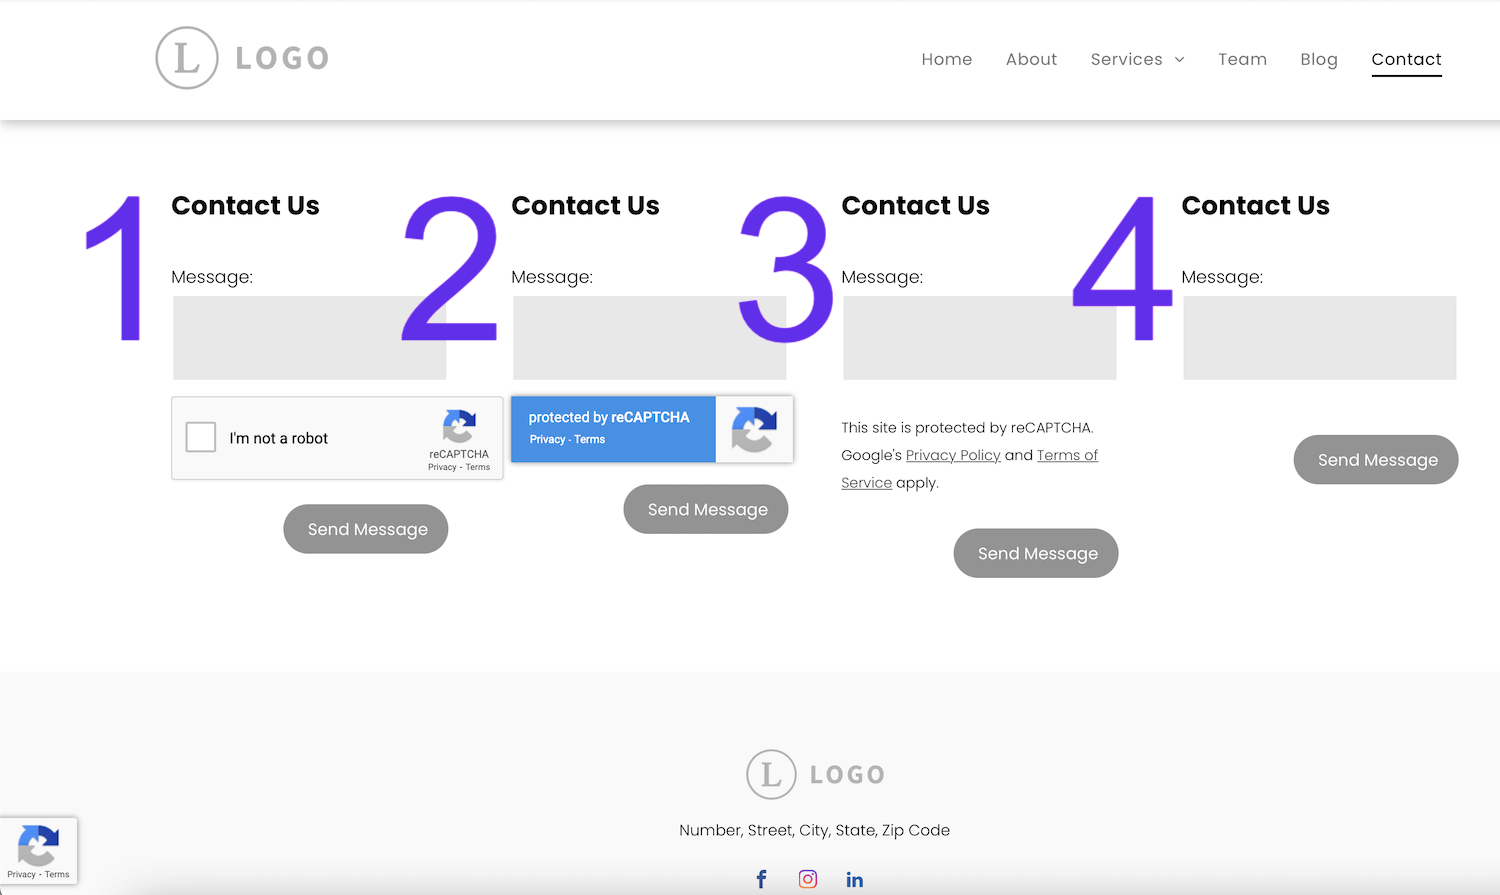Open the Instagram icon in footer
Screen dimensions: 1500x895
808,879
